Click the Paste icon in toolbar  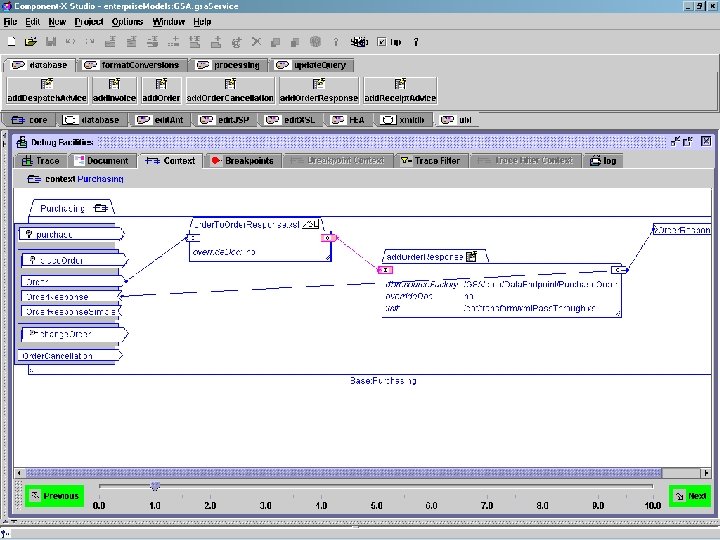[295, 42]
